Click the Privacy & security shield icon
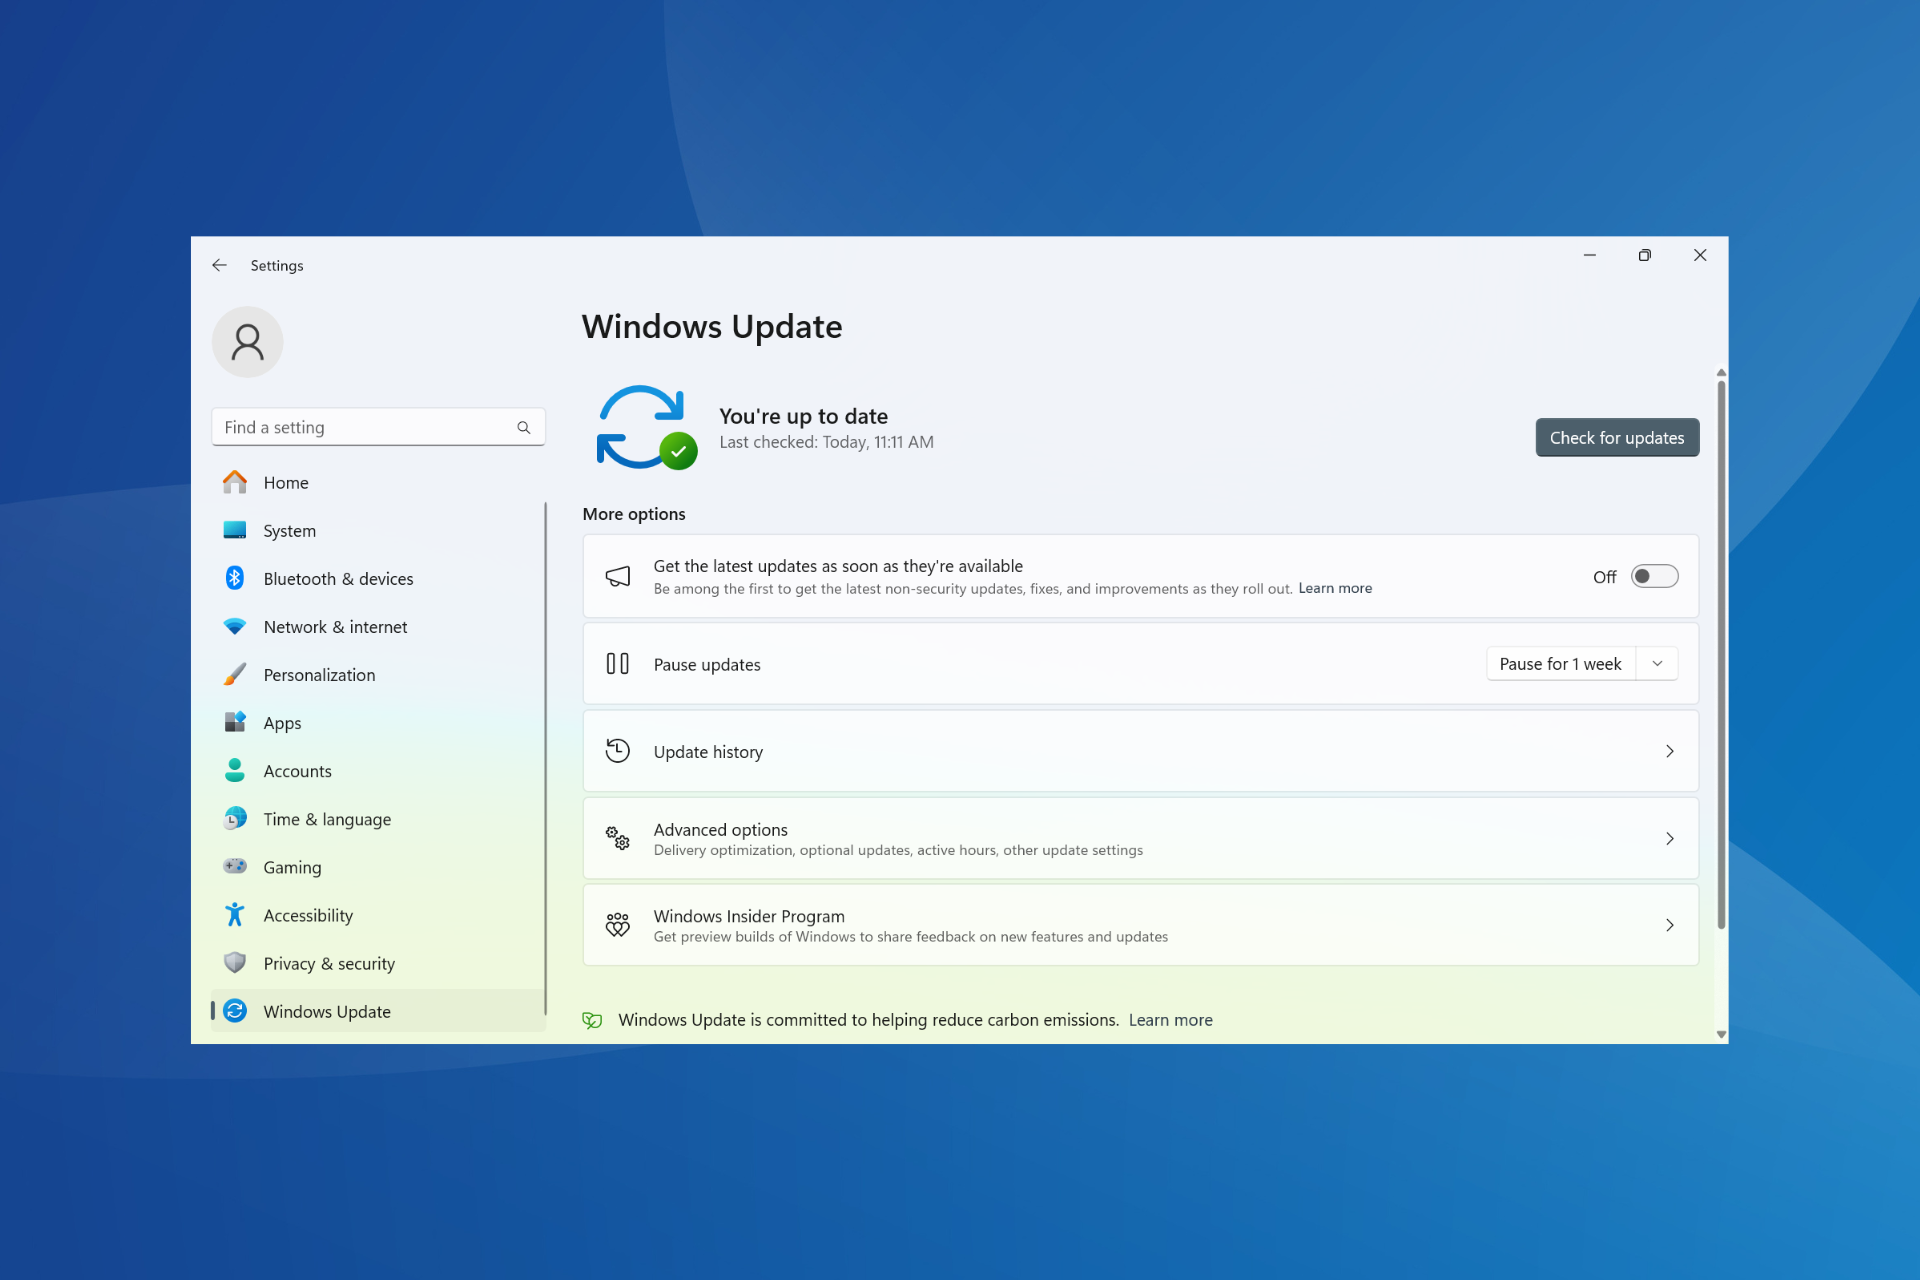Image resolution: width=1920 pixels, height=1280 pixels. pyautogui.click(x=235, y=963)
